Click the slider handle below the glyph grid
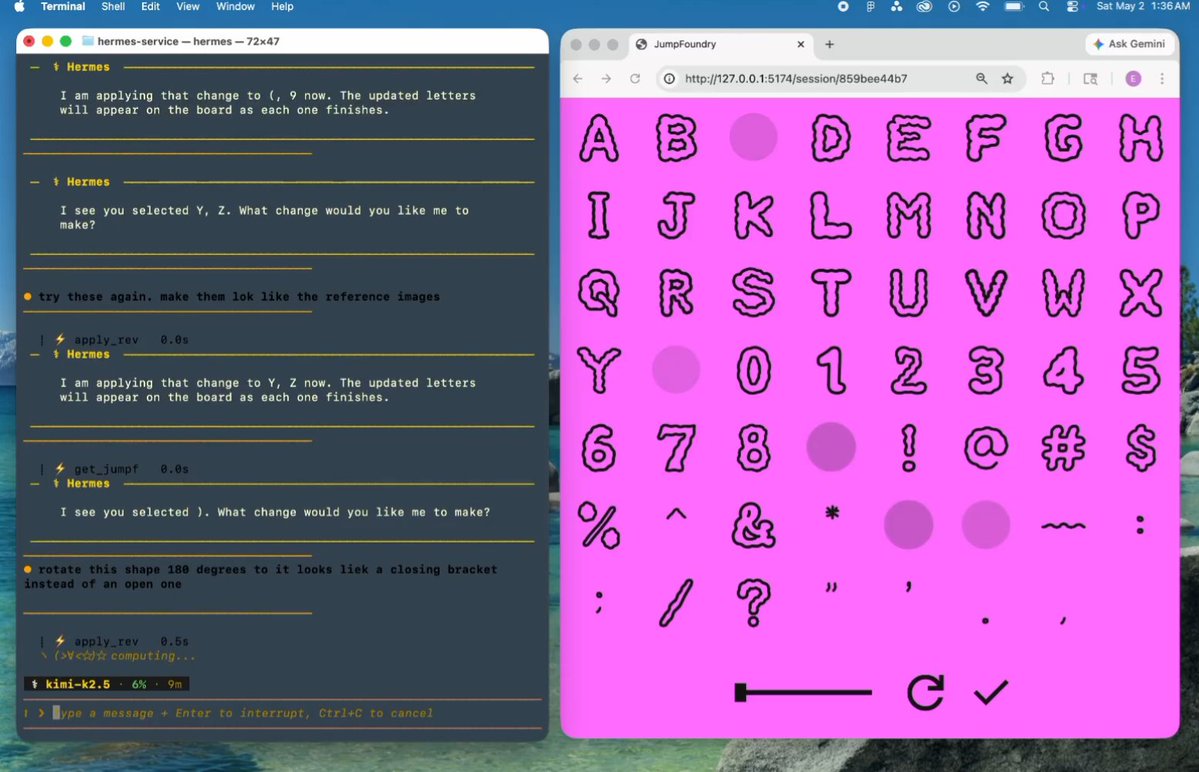This screenshot has height=772, width=1199. pyautogui.click(x=740, y=693)
